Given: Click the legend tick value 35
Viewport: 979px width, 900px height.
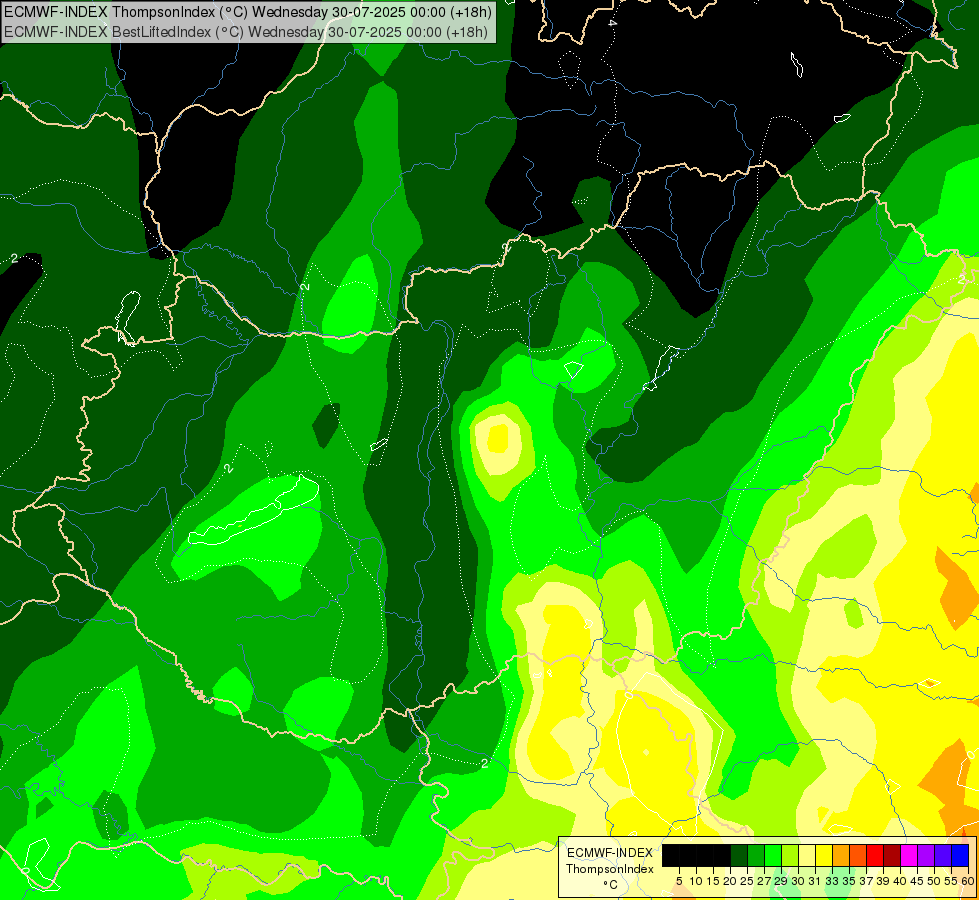Looking at the screenshot, I should coord(849,881).
